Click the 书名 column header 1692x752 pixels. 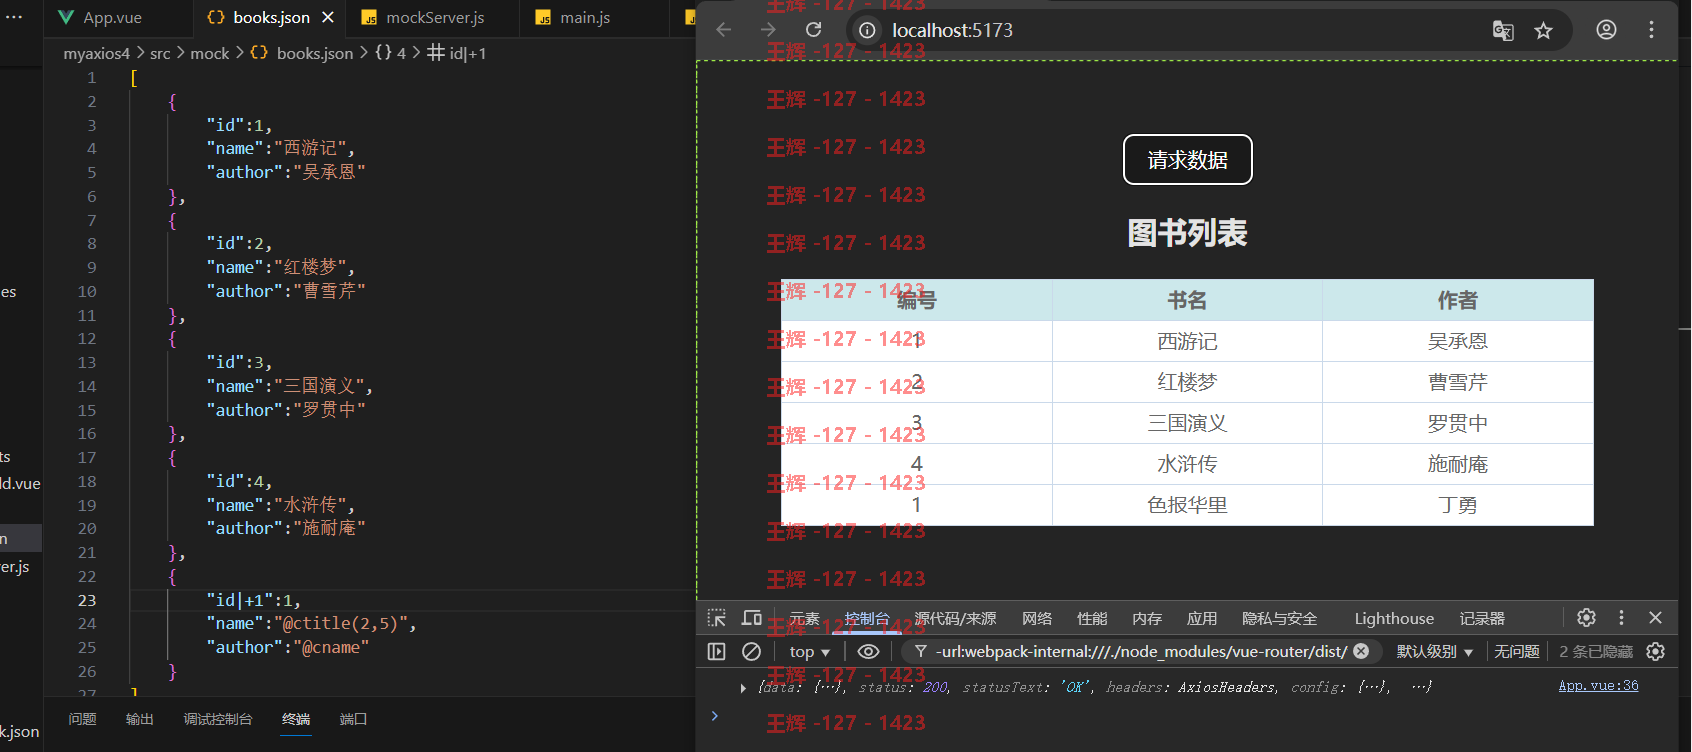click(1187, 300)
